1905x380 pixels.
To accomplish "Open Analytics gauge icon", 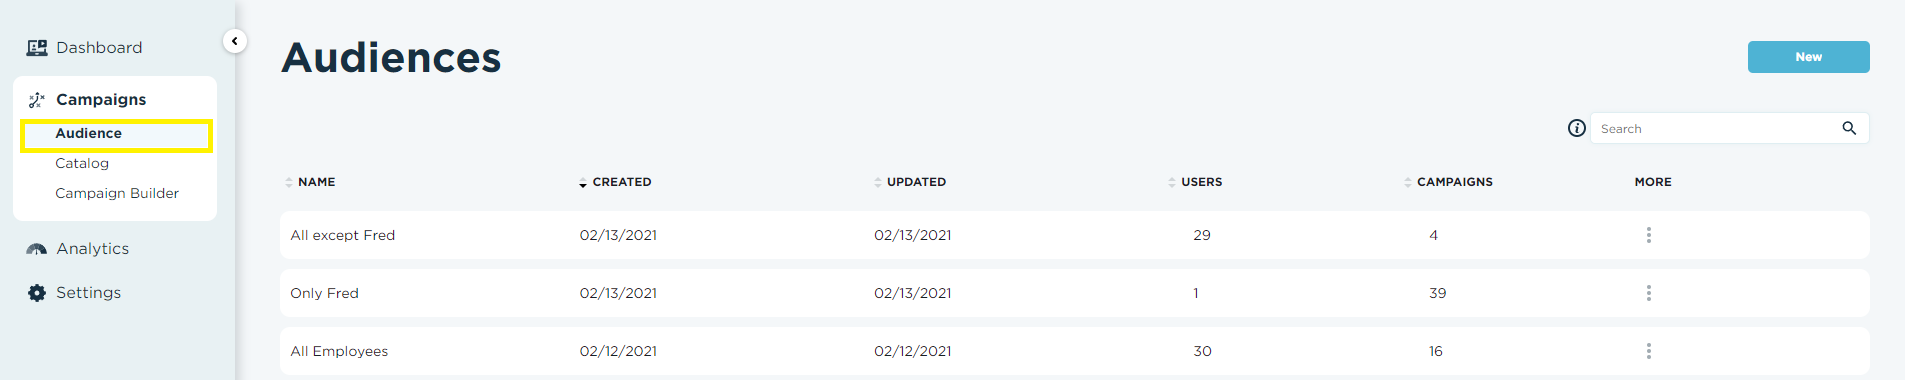I will point(37,249).
